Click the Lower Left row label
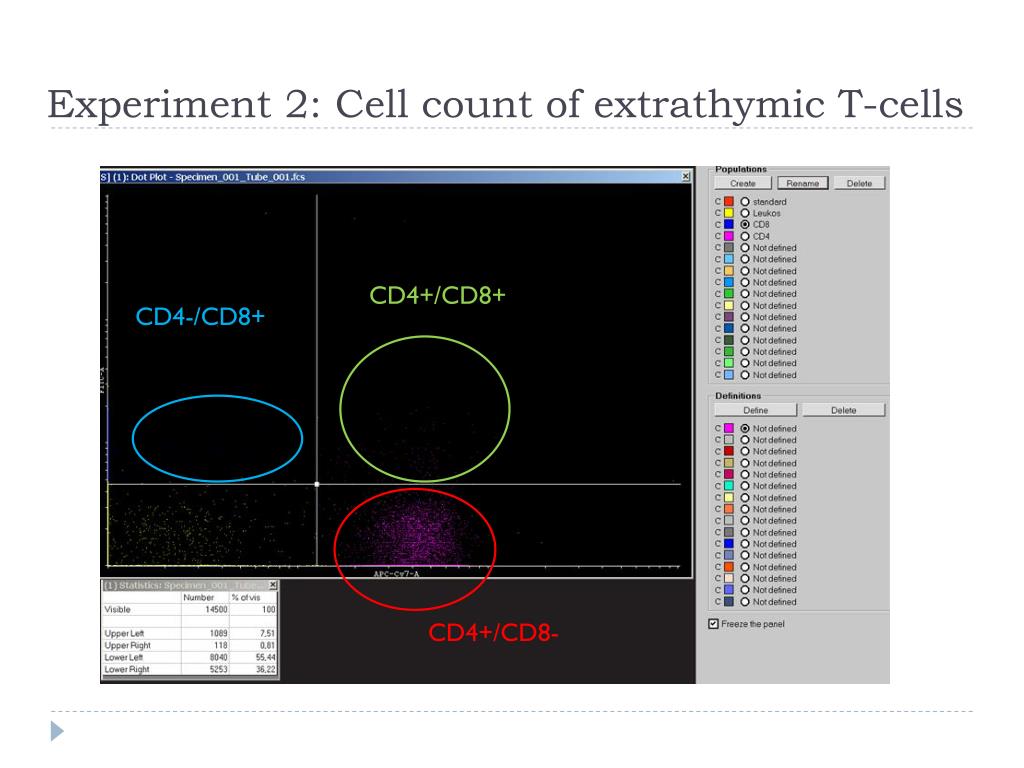 [123, 658]
